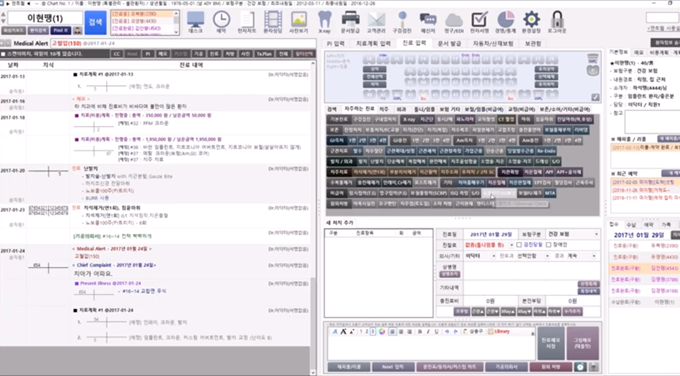Open the speech bubble messenger icon
Image resolution: width=680 pixels, height=376 pixels.
(x=428, y=22)
